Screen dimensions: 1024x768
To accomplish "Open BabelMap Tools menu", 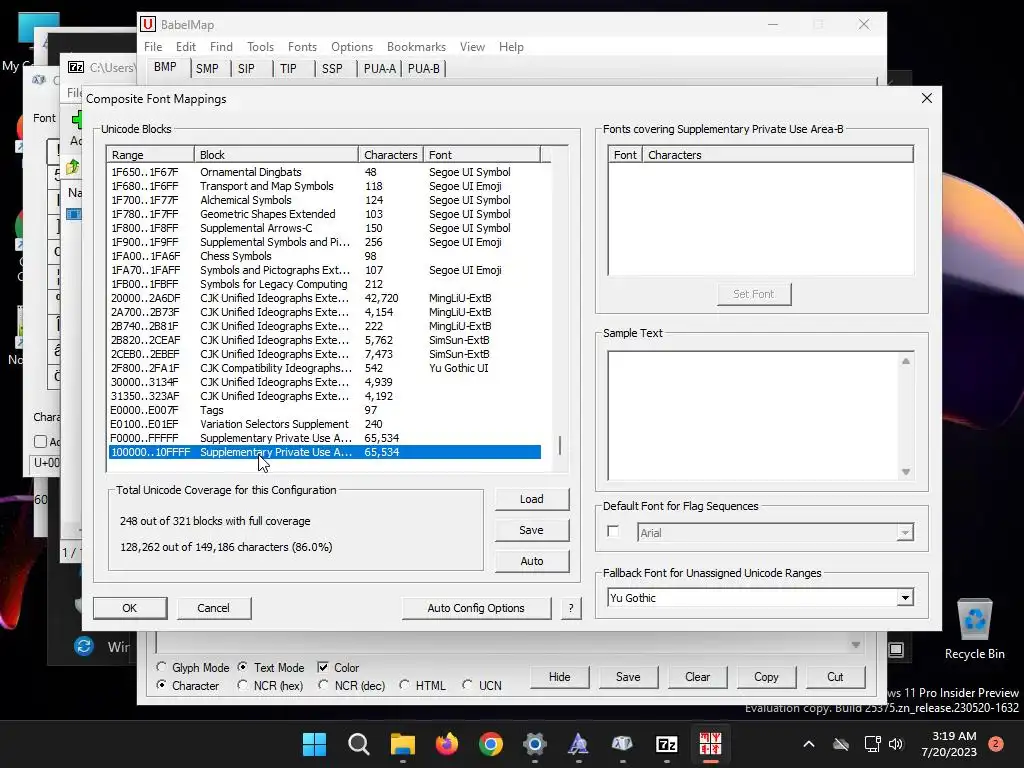I will pos(260,47).
